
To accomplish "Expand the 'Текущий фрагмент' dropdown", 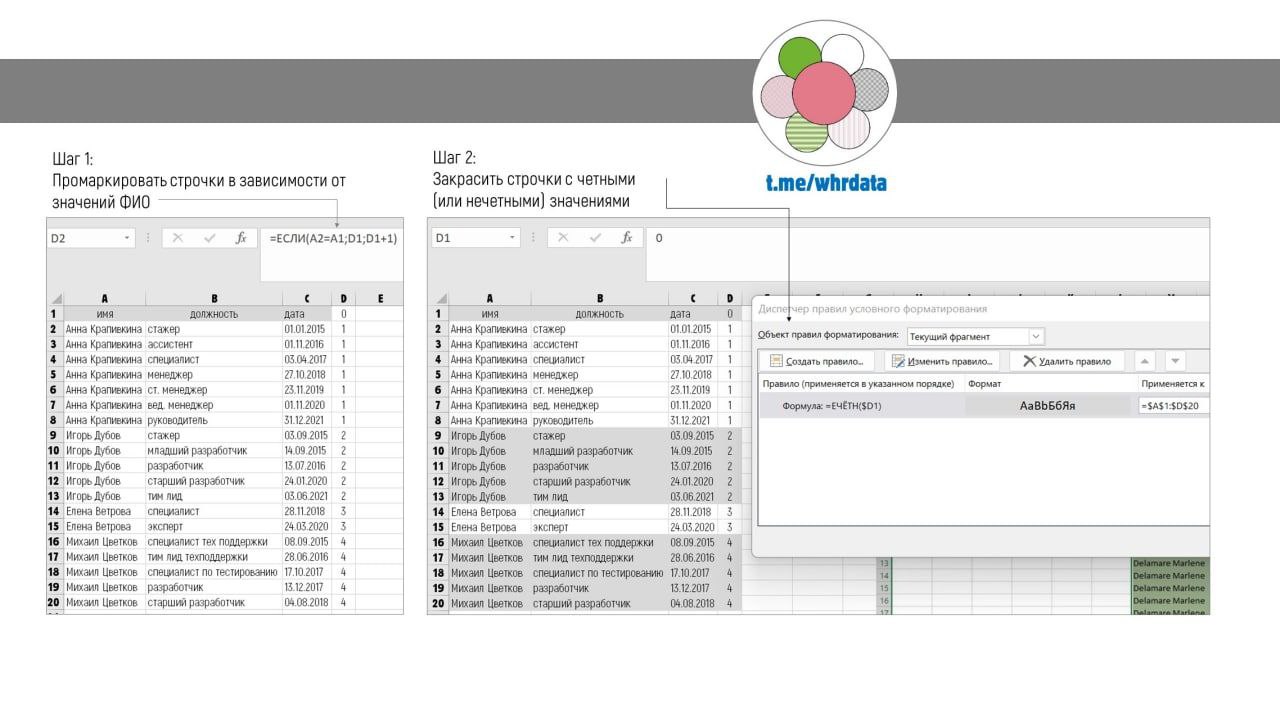I will [1036, 336].
